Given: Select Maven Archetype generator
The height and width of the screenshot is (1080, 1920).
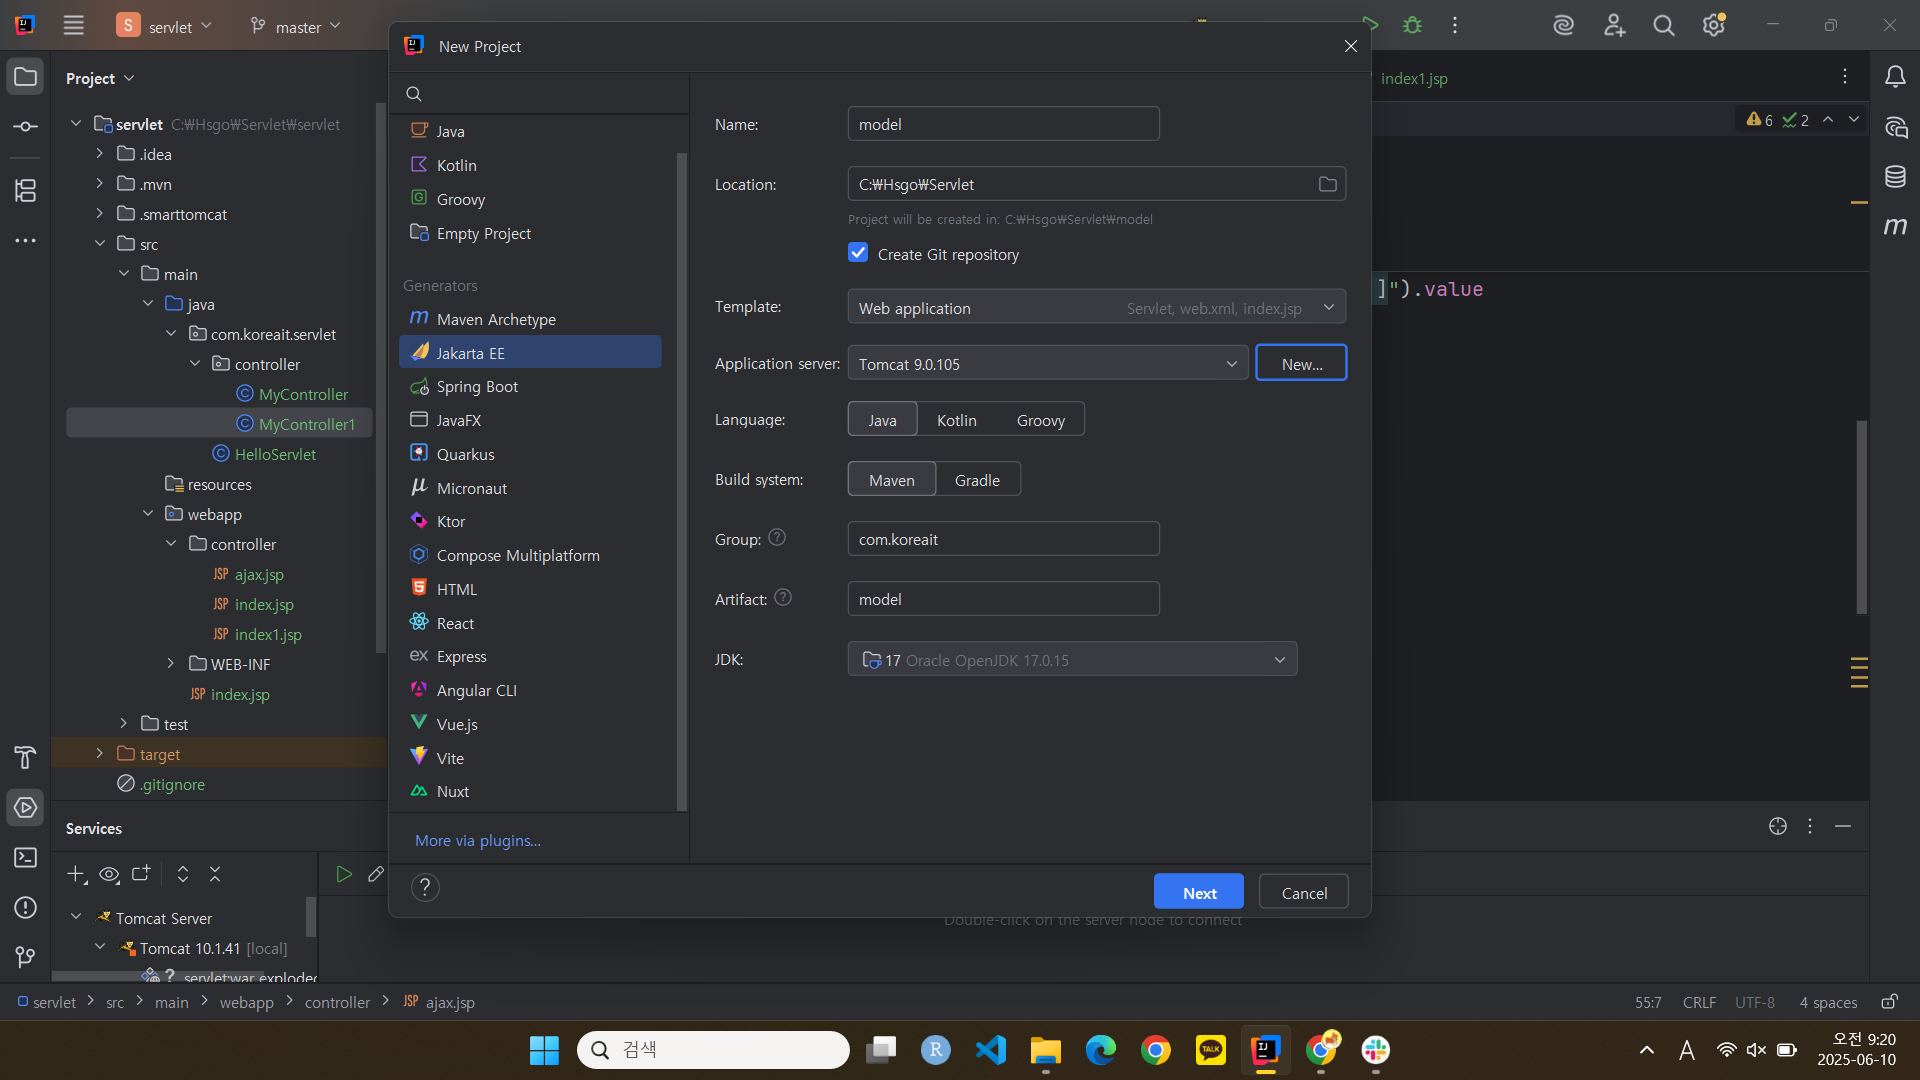Looking at the screenshot, I should click(x=496, y=319).
